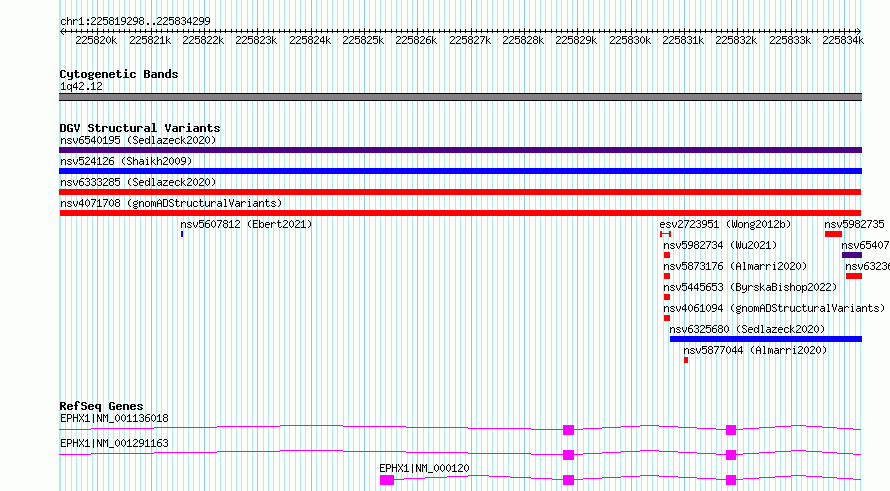
Task: Select the esv2723951 (Wong2012b) red glyph
Action: (665, 234)
